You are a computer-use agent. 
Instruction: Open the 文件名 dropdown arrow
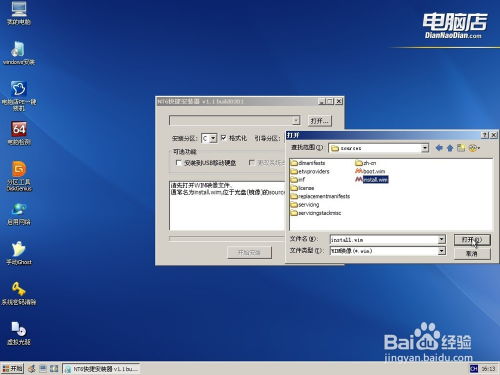coord(441,239)
